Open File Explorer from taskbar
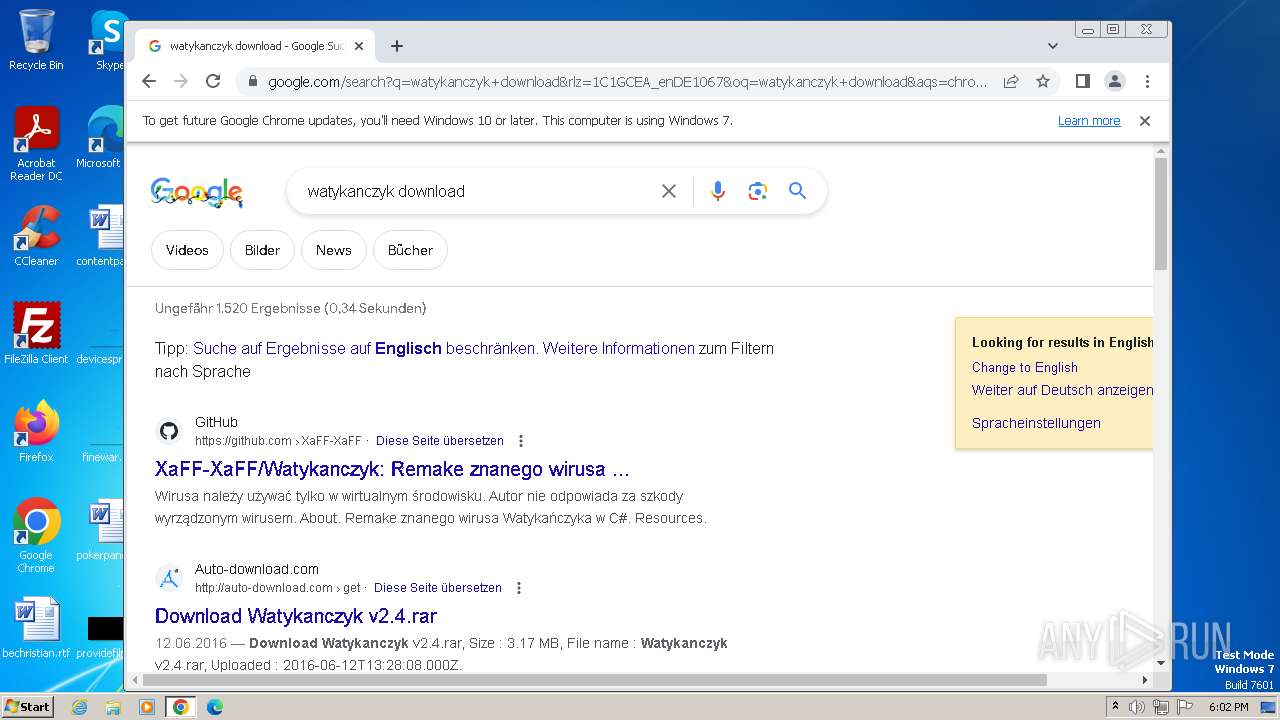 pos(113,707)
